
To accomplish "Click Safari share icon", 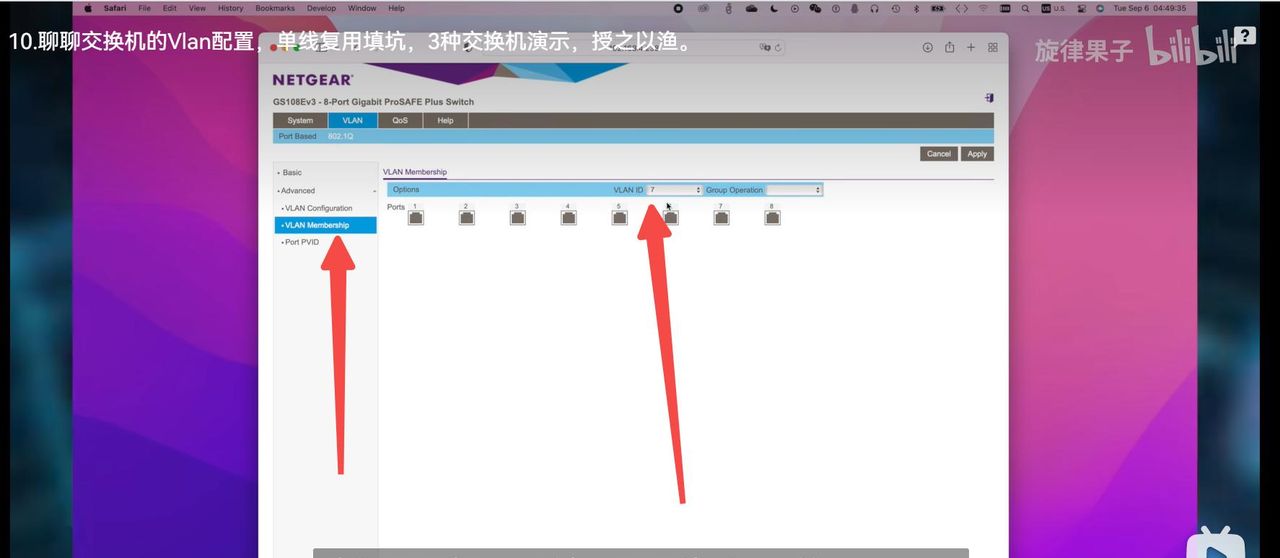I will [x=949, y=47].
